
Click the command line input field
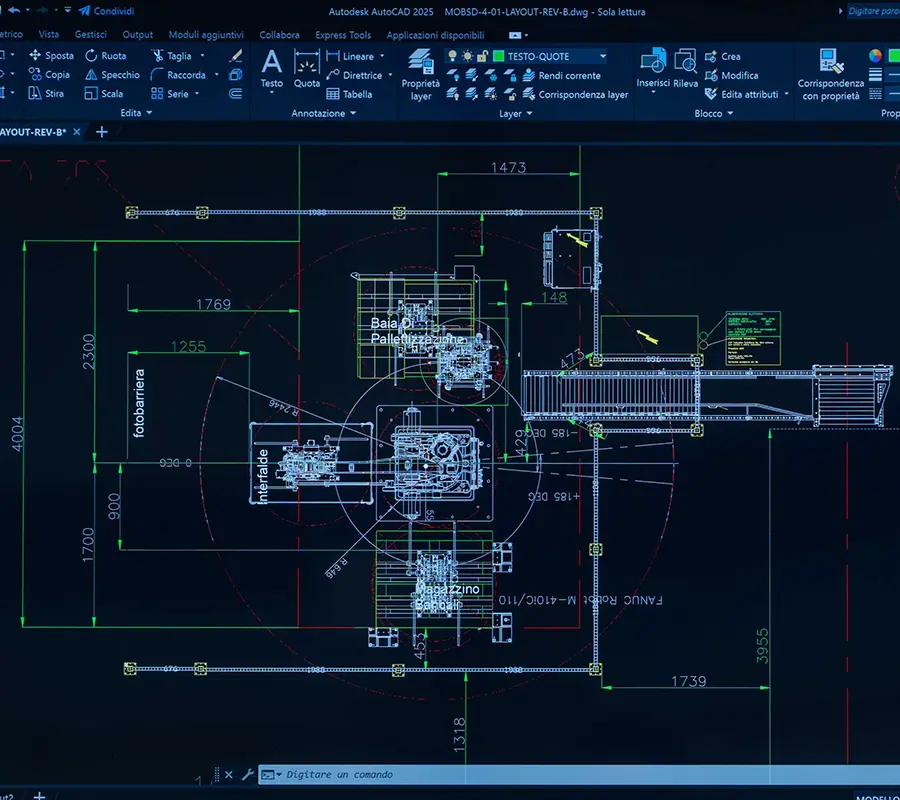[579, 774]
